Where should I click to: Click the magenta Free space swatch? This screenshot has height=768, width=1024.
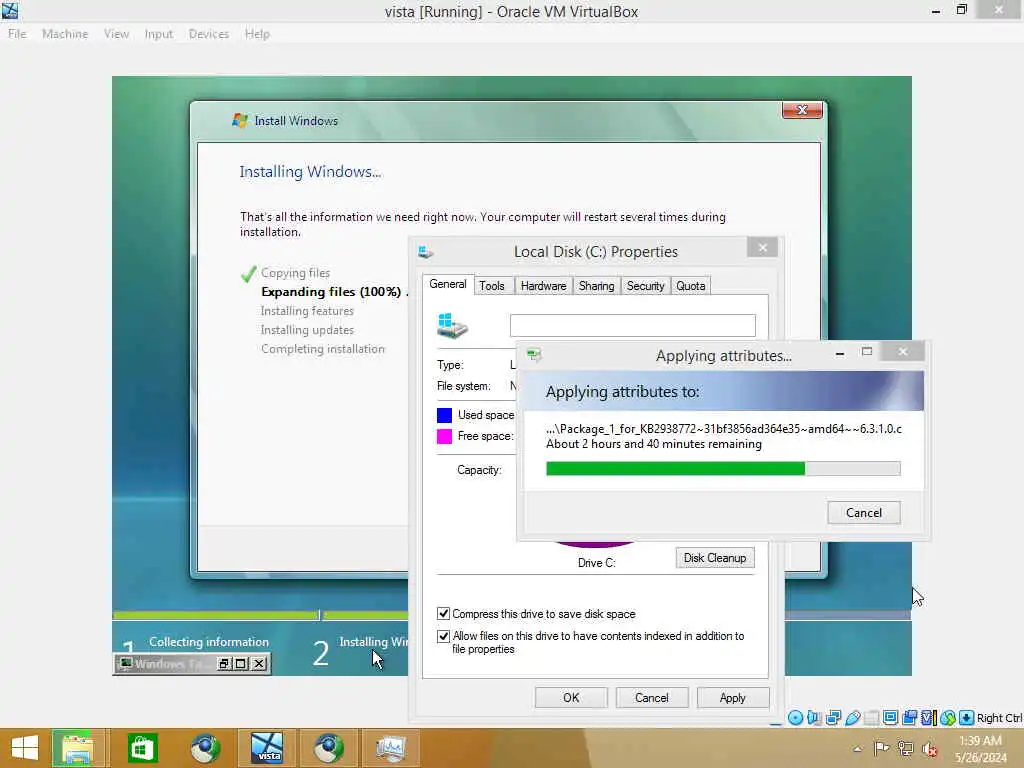(x=444, y=436)
